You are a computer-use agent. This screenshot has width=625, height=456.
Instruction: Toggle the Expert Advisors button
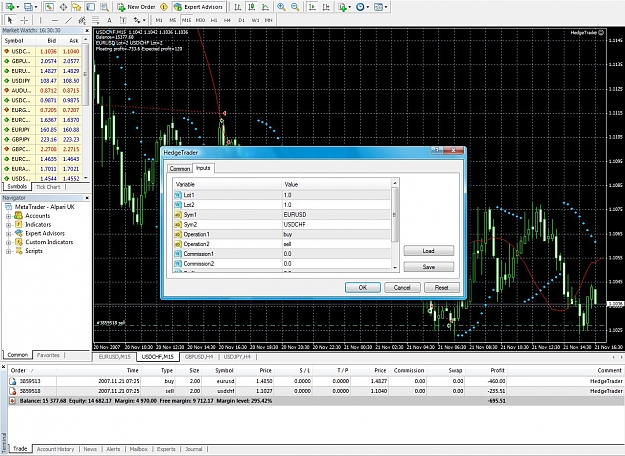point(198,7)
